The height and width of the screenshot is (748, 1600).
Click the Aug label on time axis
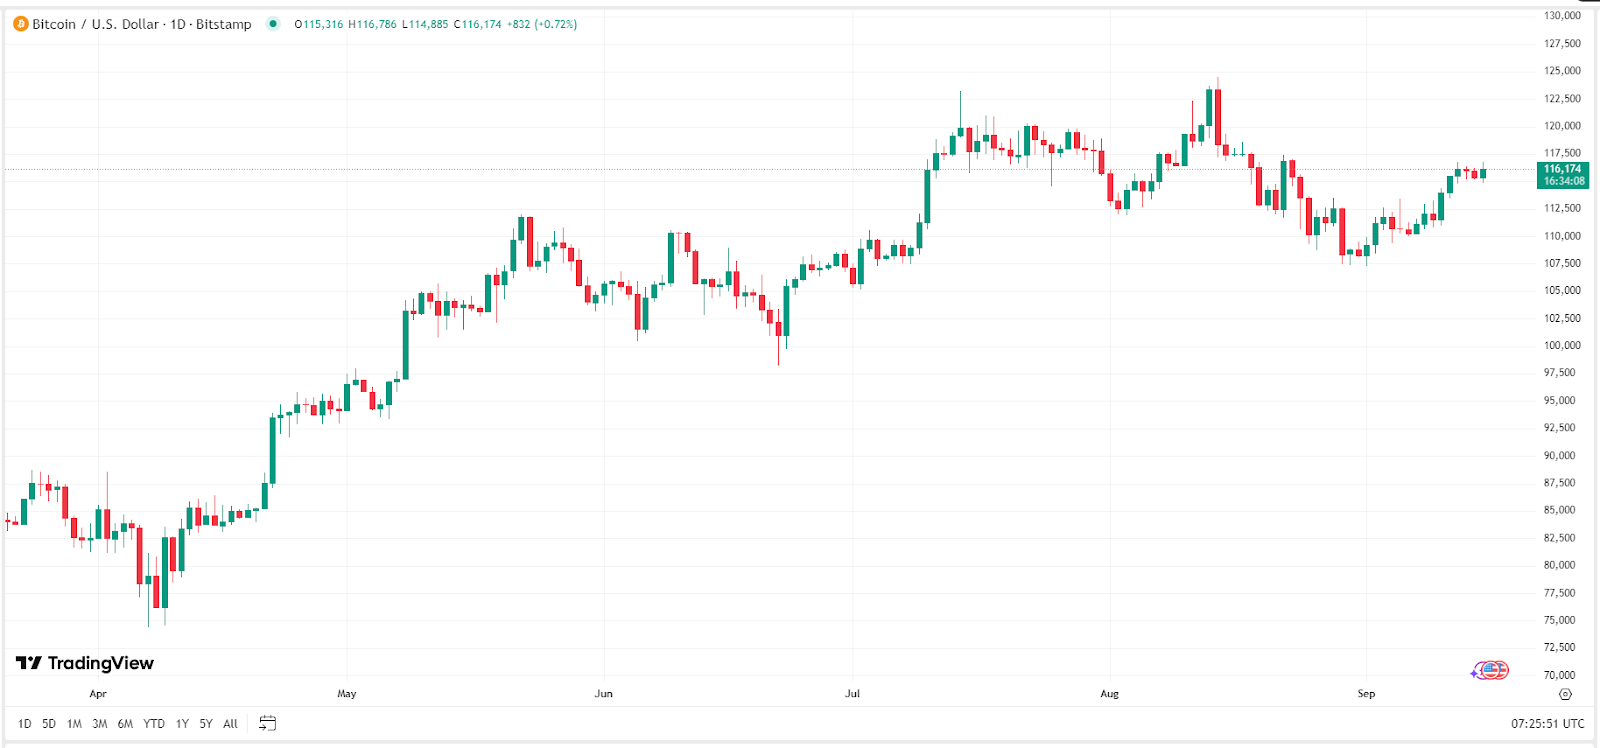pyautogui.click(x=1109, y=694)
